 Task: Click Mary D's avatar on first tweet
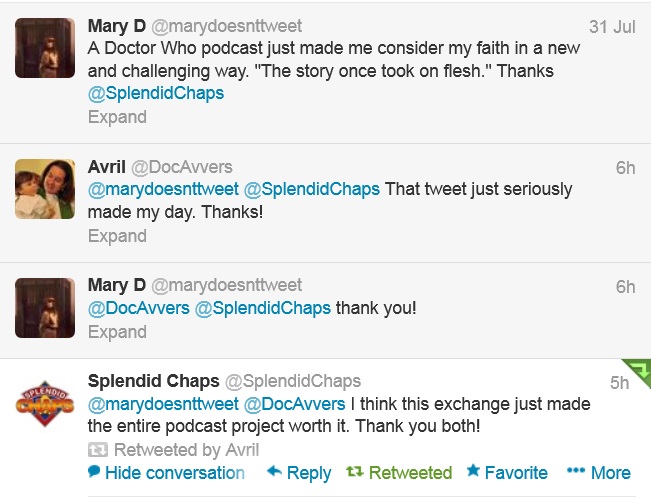click(45, 48)
